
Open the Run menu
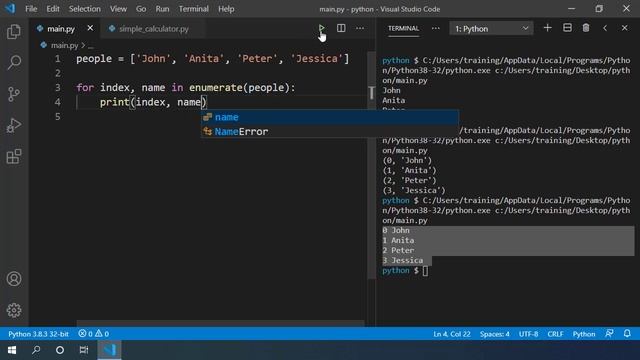tap(162, 9)
